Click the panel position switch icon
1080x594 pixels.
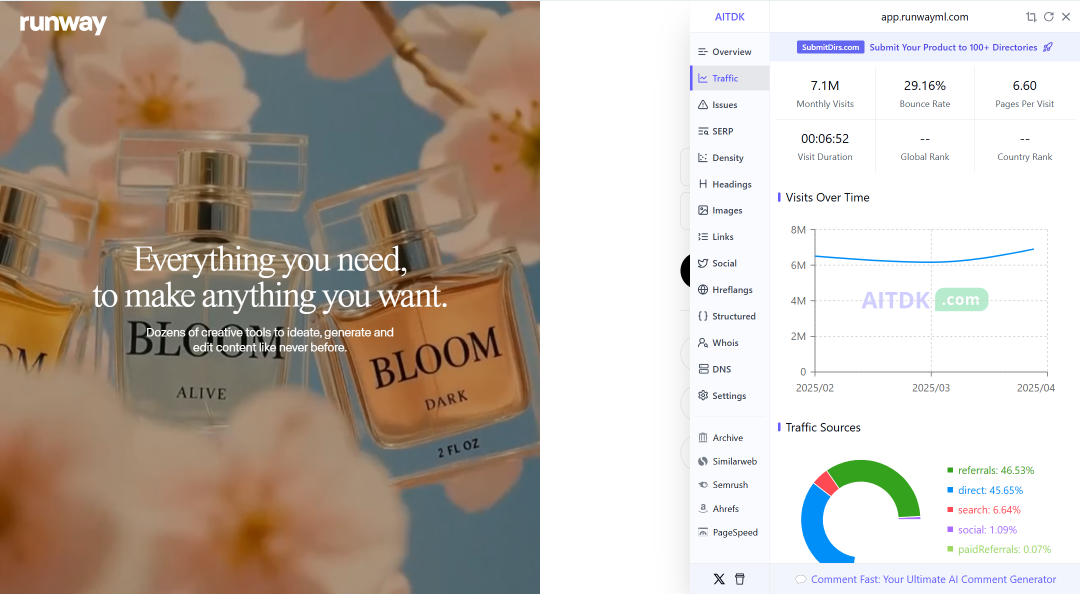click(1031, 17)
